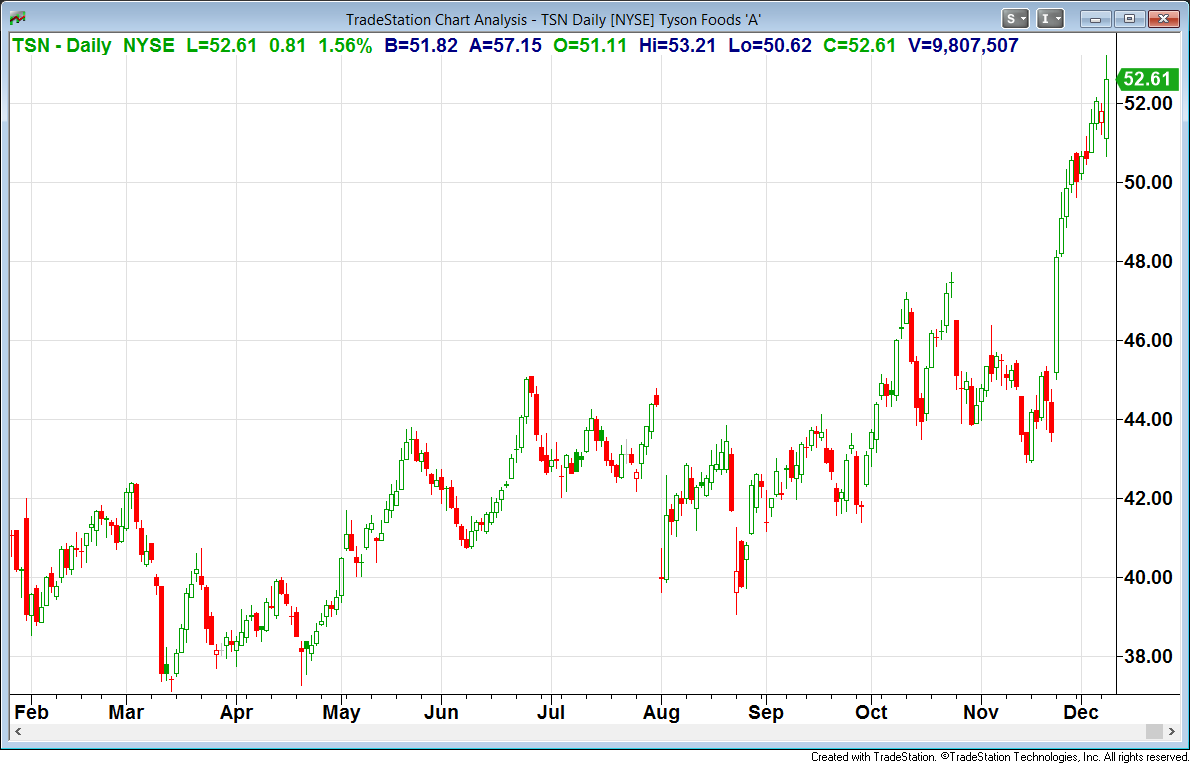The width and height of the screenshot is (1190, 763).
Task: Click the Sep date axis label
Action: coord(765,713)
